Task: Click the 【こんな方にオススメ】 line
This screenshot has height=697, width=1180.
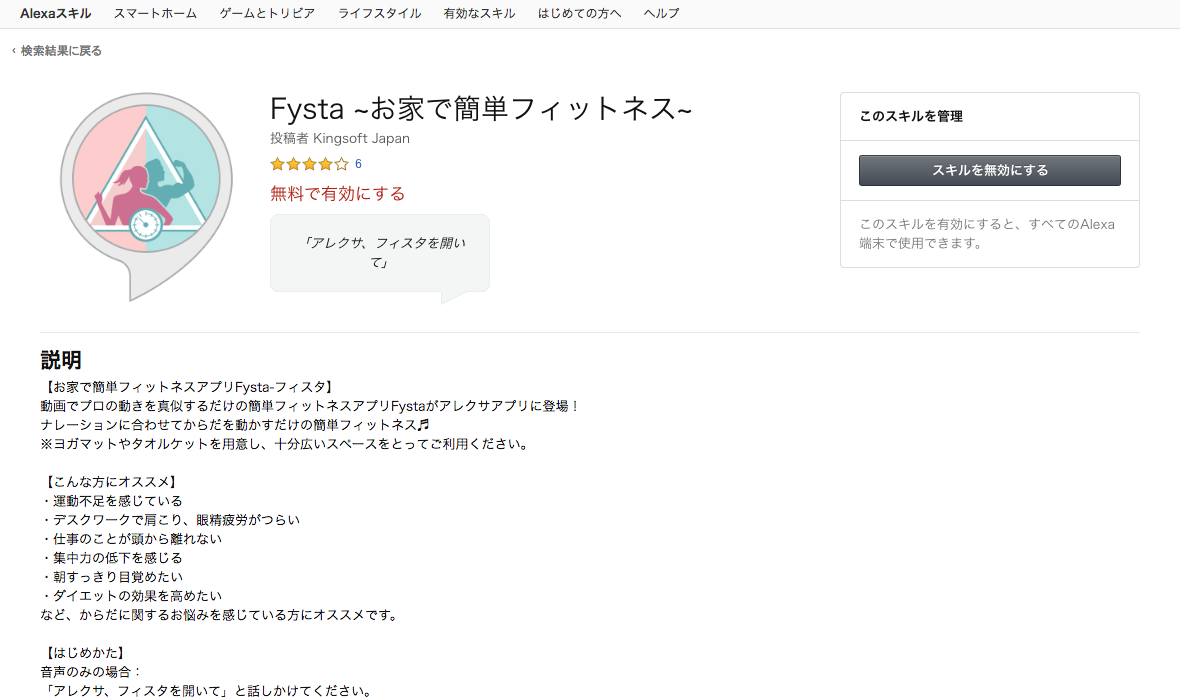Action: click(111, 482)
